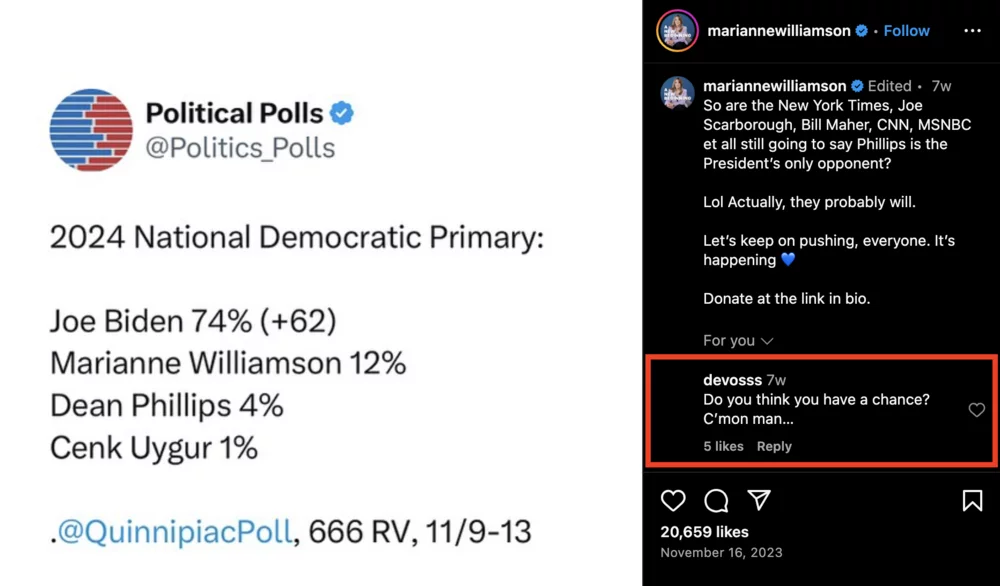Save post with the bookmark icon

click(x=972, y=500)
